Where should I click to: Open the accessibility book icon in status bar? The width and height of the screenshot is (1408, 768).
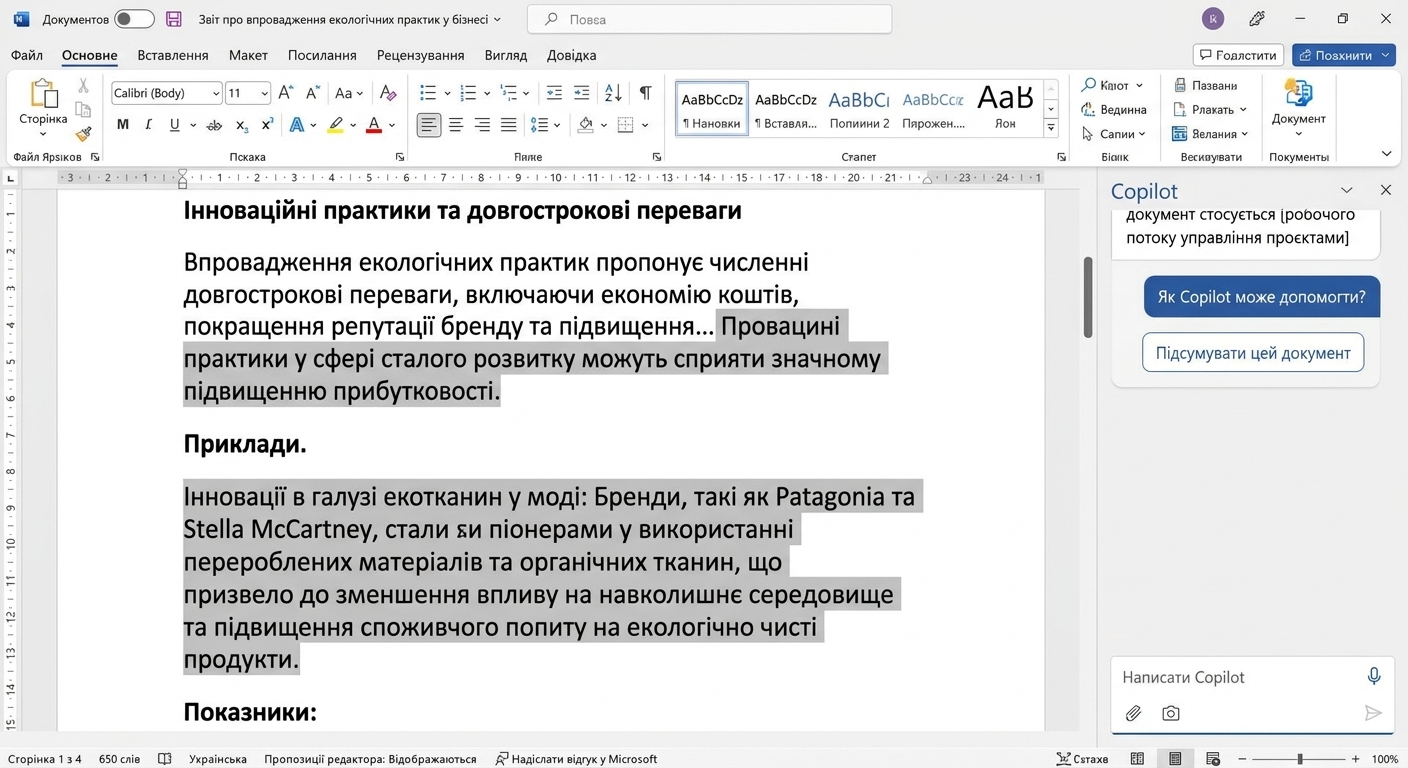click(165, 759)
